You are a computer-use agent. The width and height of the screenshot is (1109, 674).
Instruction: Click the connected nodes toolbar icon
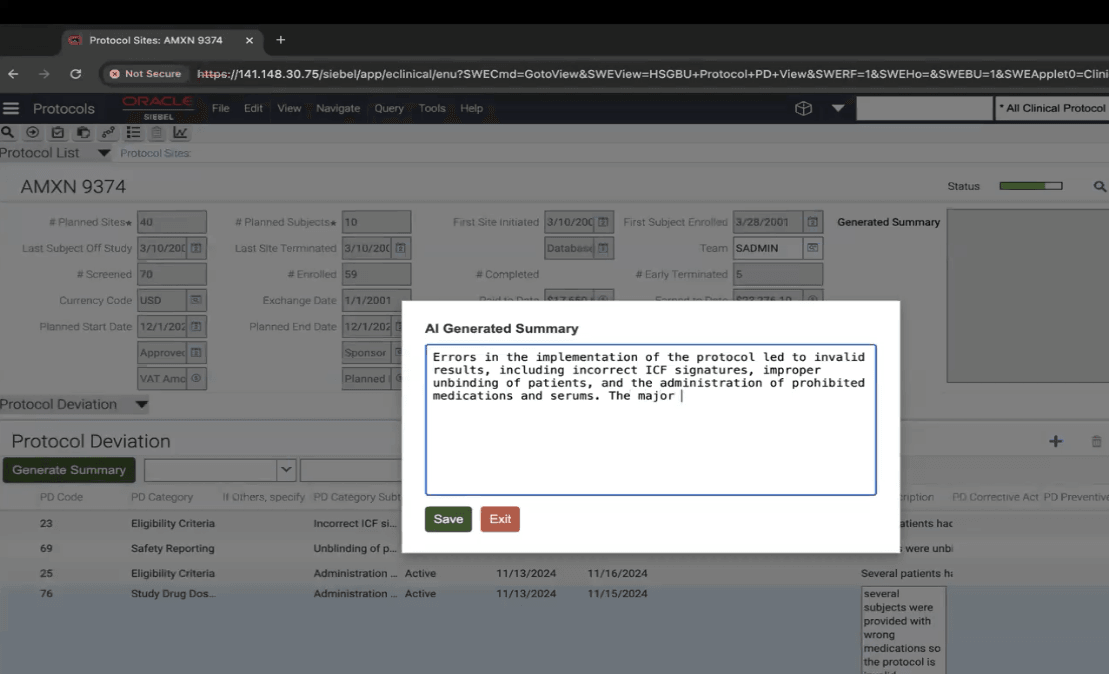click(108, 132)
